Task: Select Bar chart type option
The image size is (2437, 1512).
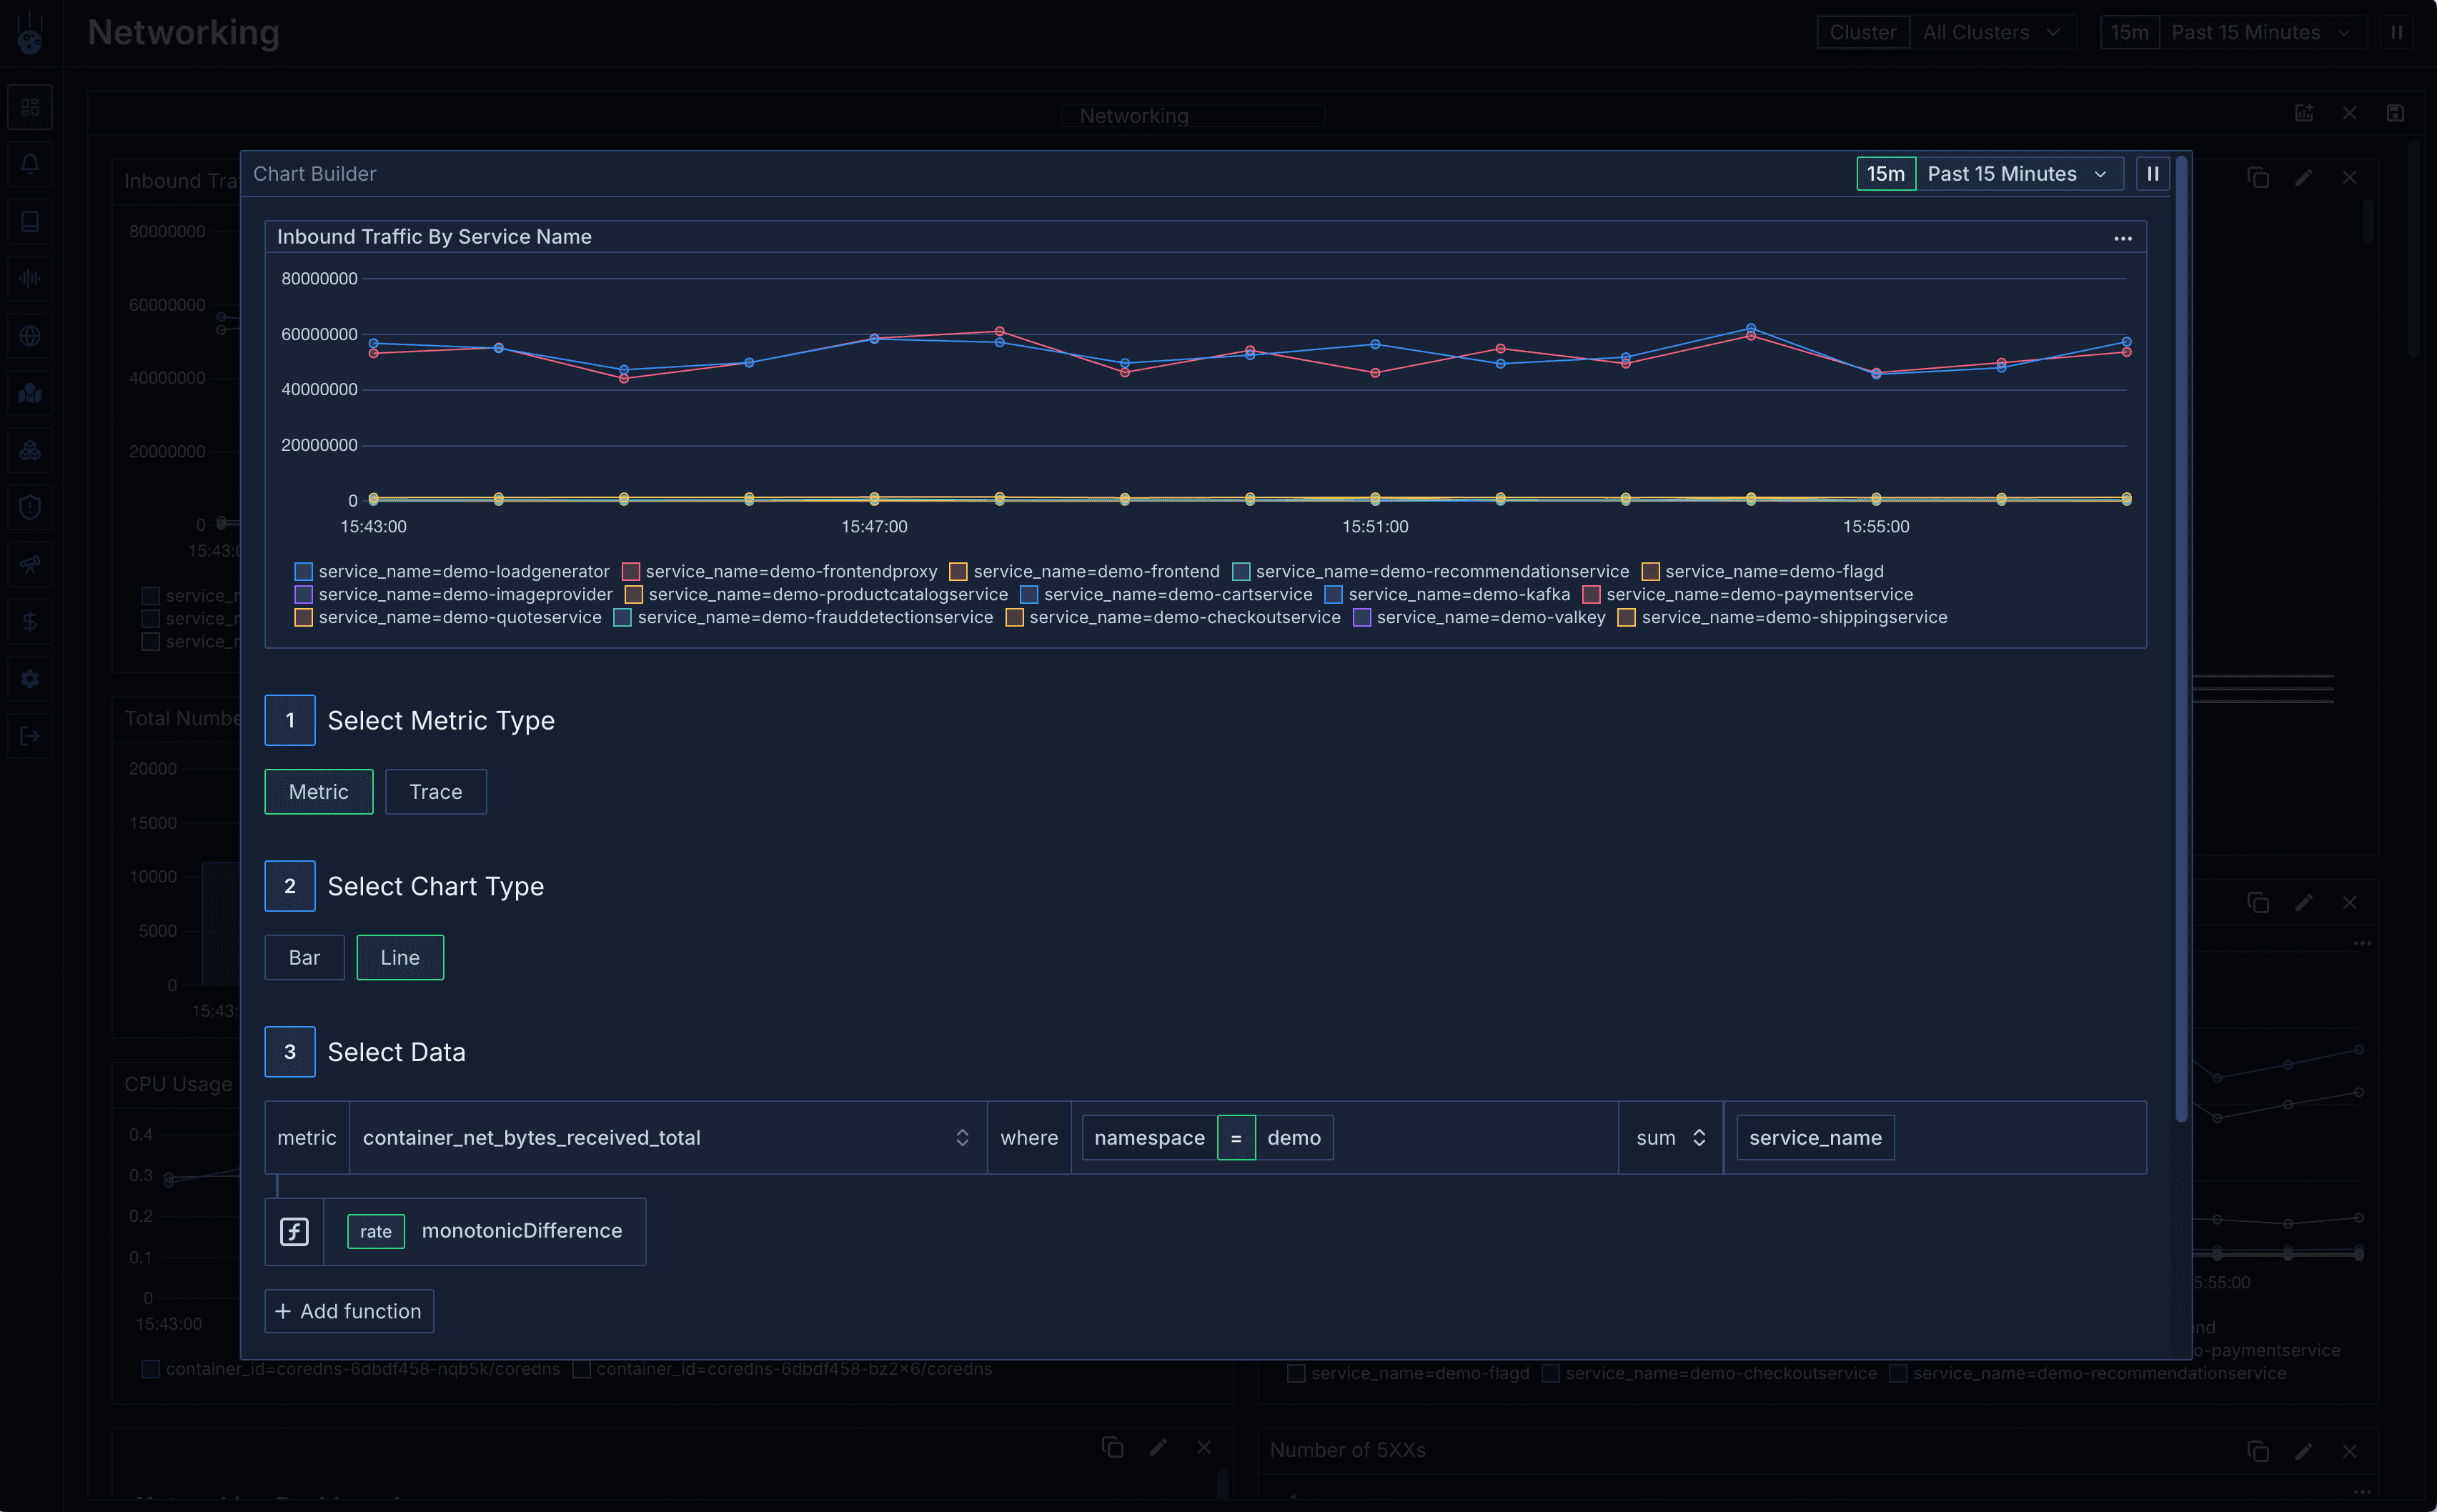Action: pyautogui.click(x=305, y=956)
